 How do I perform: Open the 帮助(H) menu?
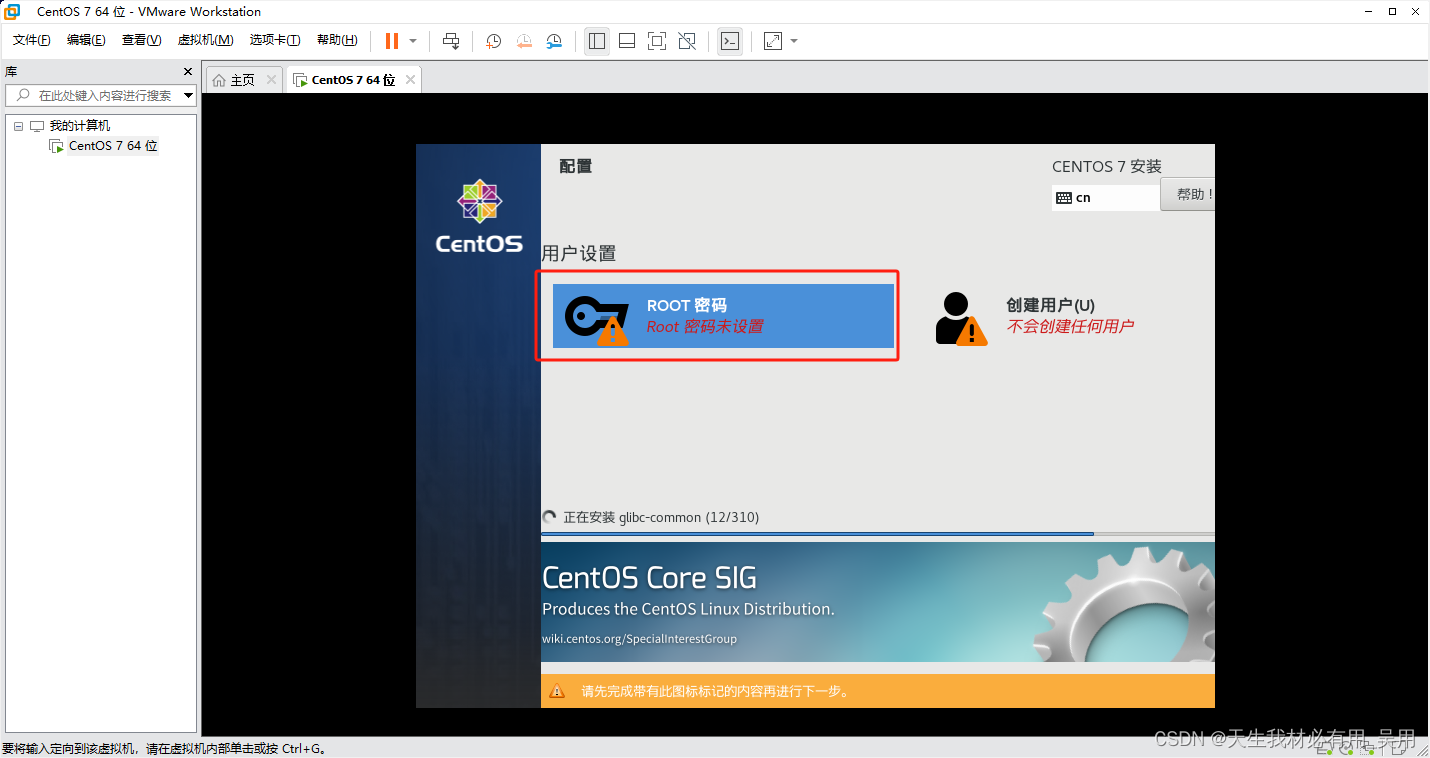(337, 40)
